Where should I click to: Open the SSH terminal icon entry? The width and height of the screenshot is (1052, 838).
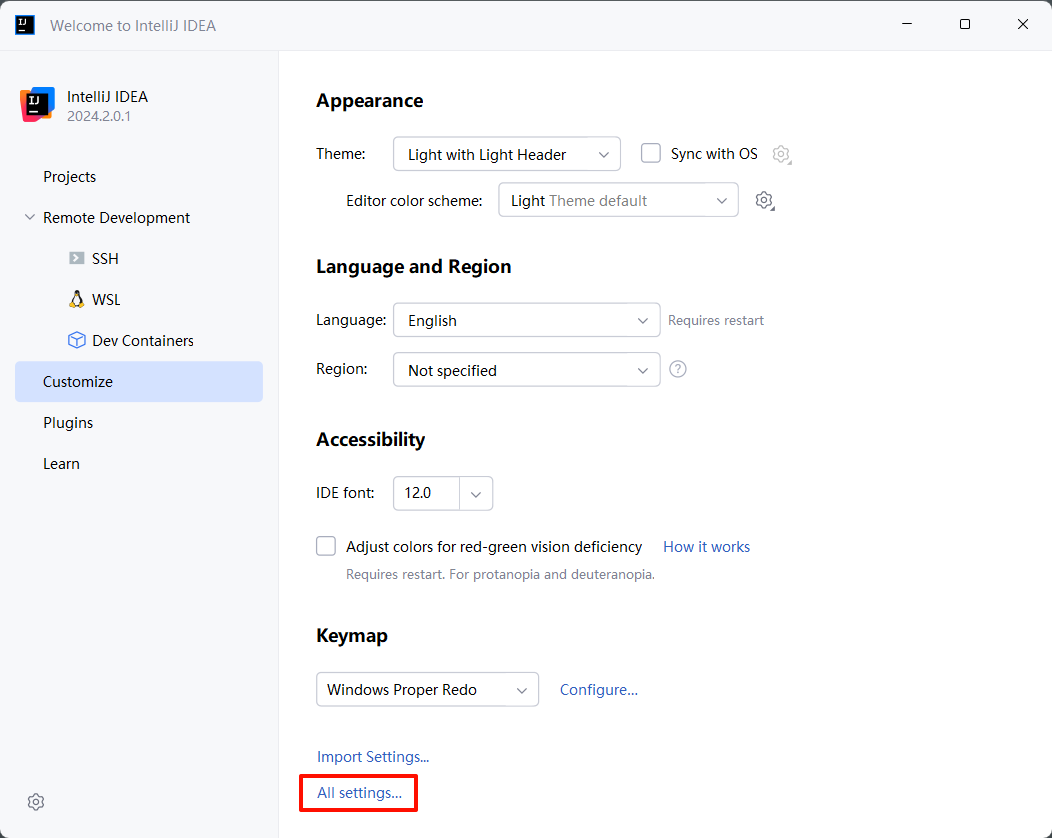coord(76,258)
